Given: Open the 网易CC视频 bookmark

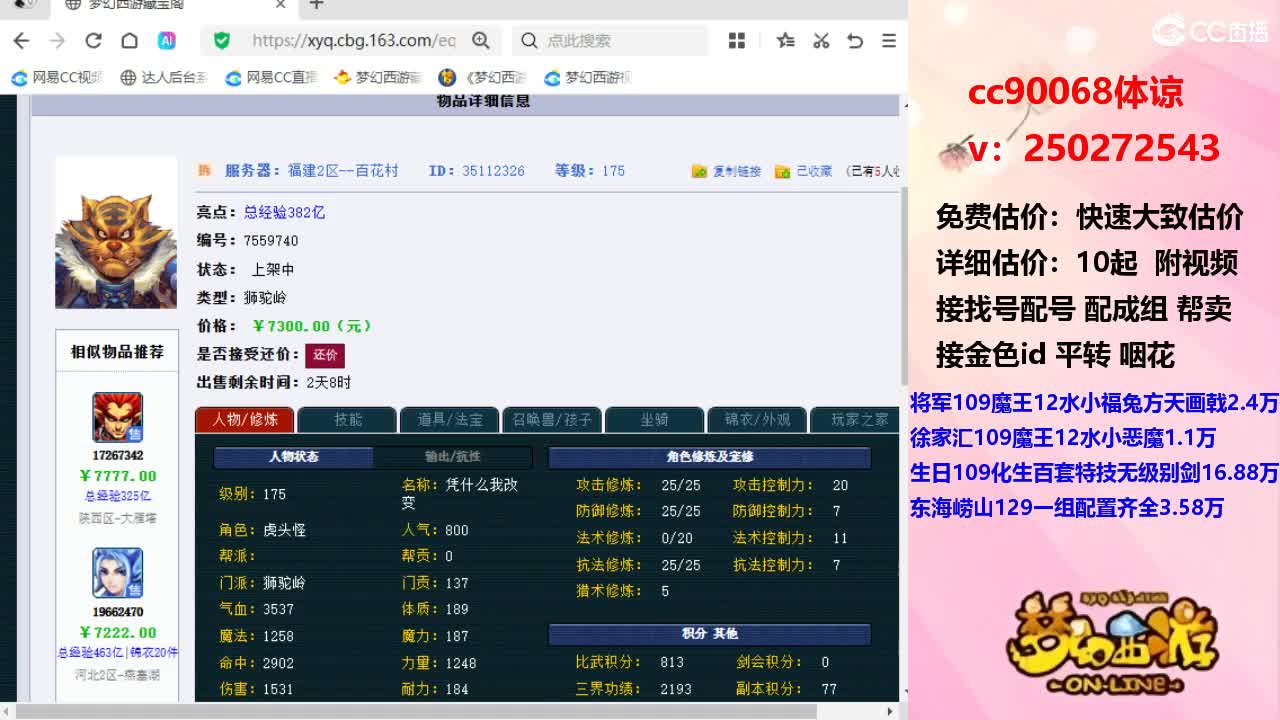Looking at the screenshot, I should tap(57, 78).
